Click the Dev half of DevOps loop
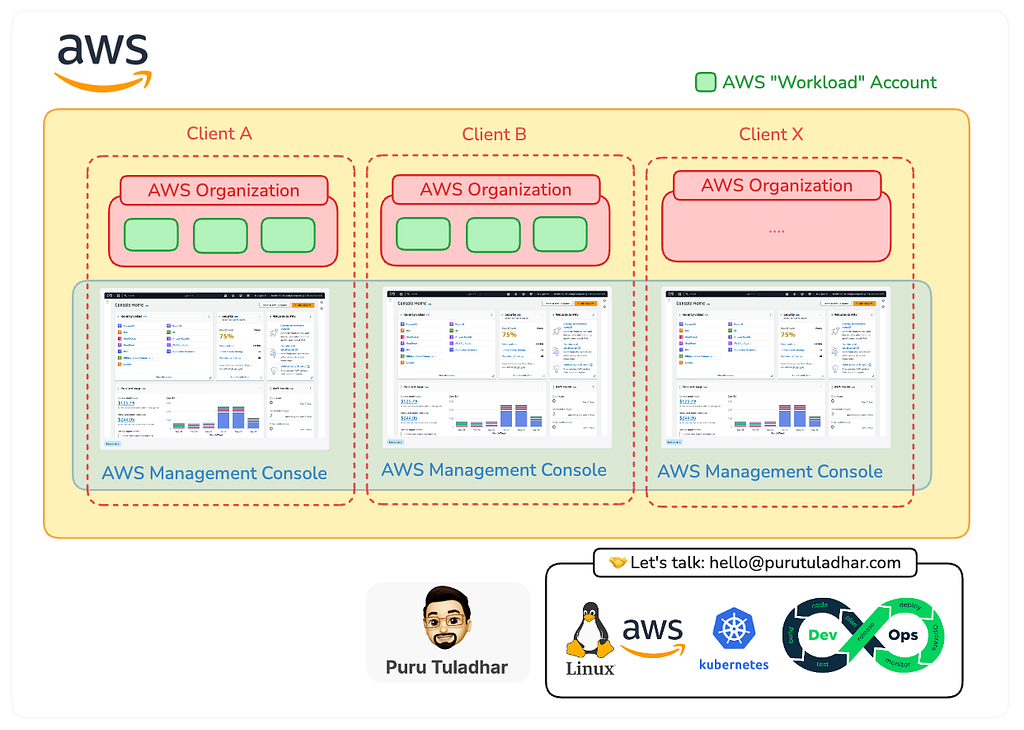This screenshot has width=1024, height=730. point(822,635)
